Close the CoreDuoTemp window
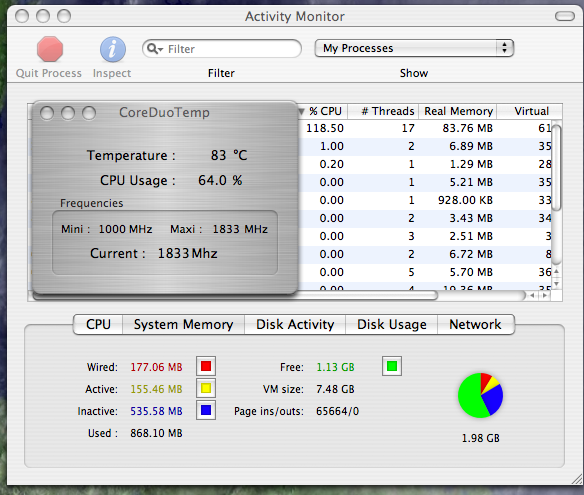The image size is (584, 495). (47, 113)
